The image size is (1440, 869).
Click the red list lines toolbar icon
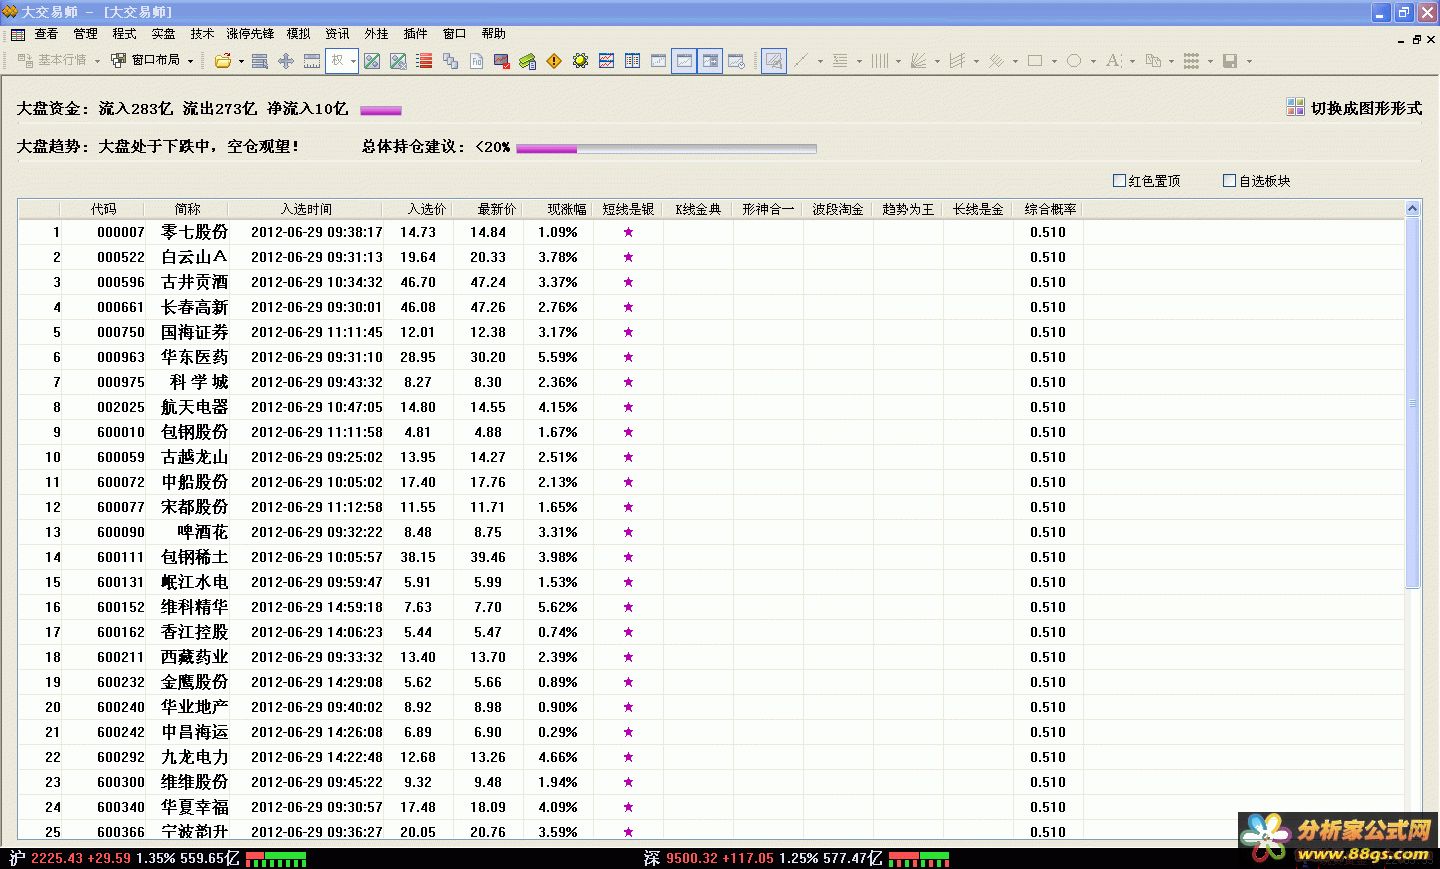(x=424, y=61)
